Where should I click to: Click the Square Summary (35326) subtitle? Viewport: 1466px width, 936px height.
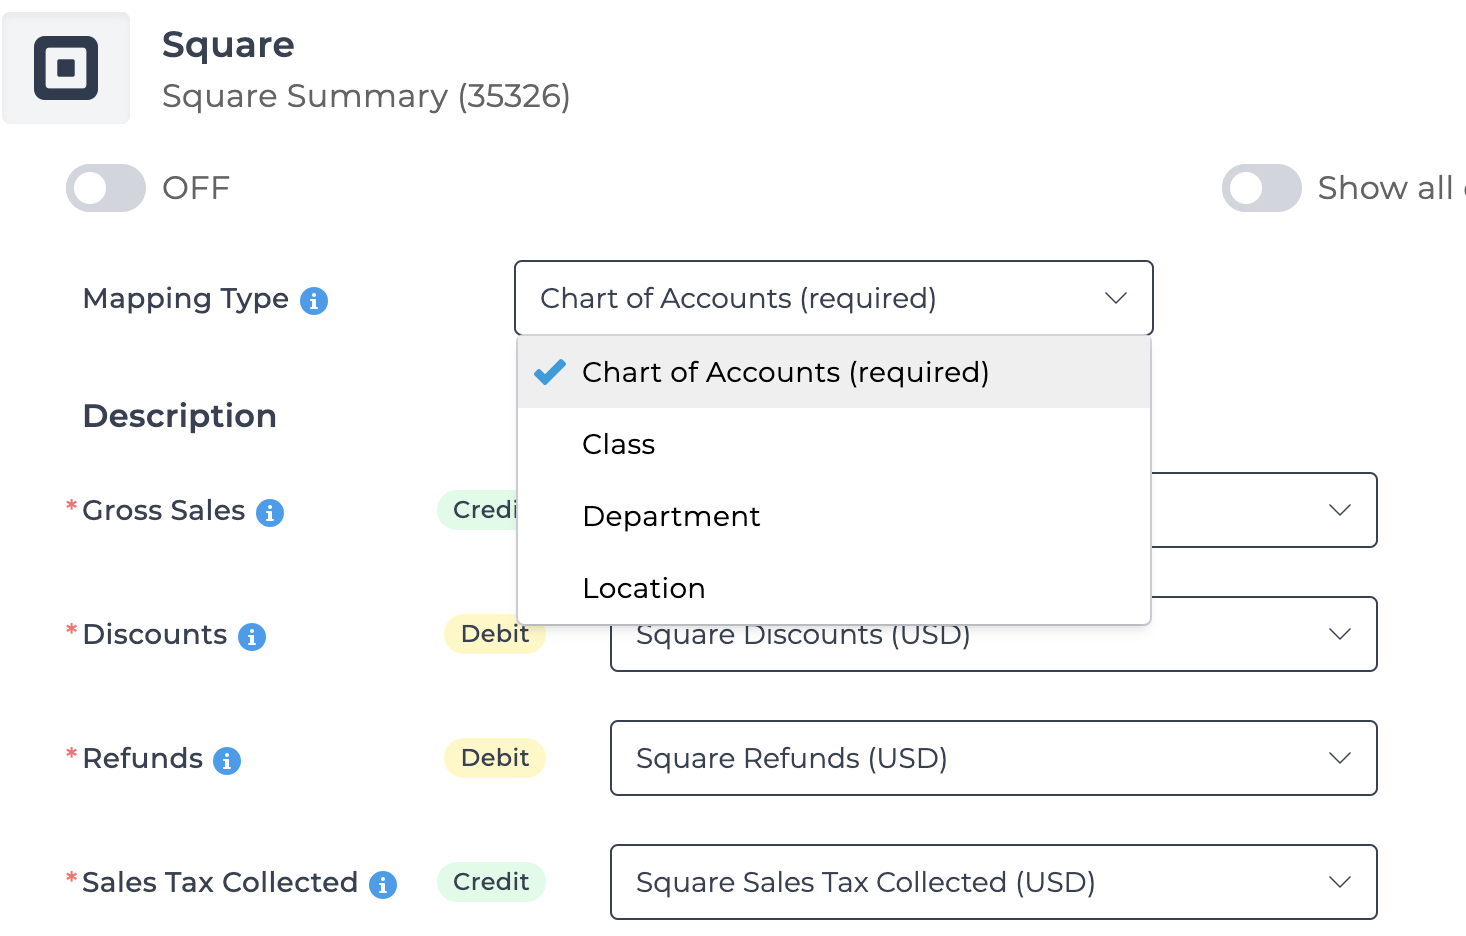[366, 96]
